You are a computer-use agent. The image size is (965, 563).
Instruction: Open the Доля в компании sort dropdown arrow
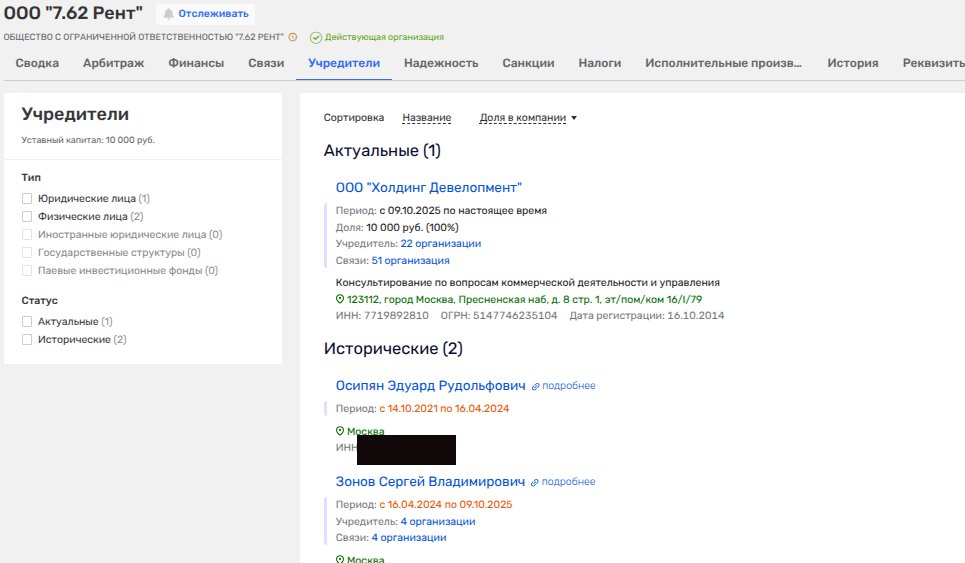pyautogui.click(x=574, y=118)
